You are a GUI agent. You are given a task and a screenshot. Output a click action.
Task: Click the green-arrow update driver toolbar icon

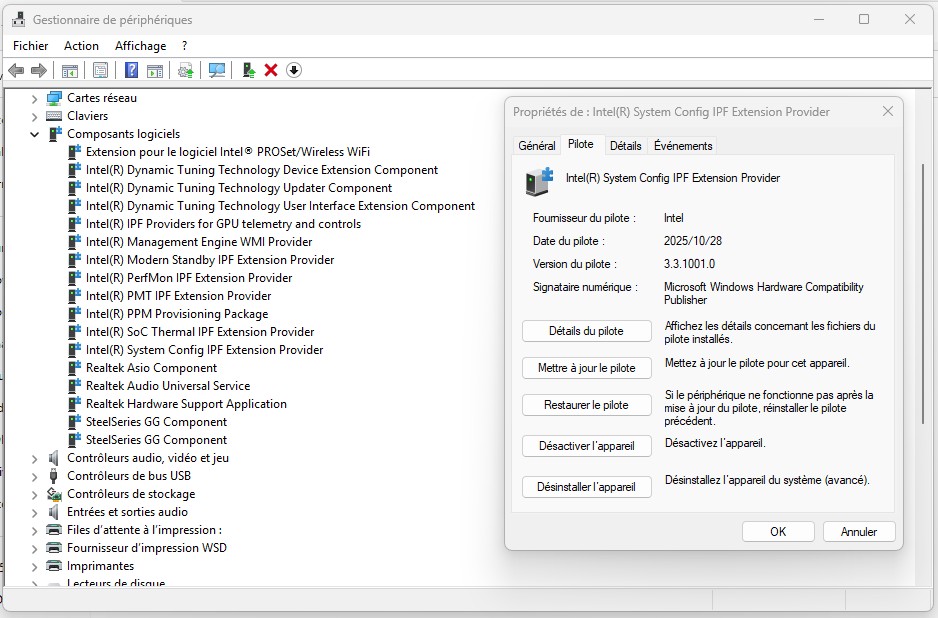pyautogui.click(x=249, y=70)
